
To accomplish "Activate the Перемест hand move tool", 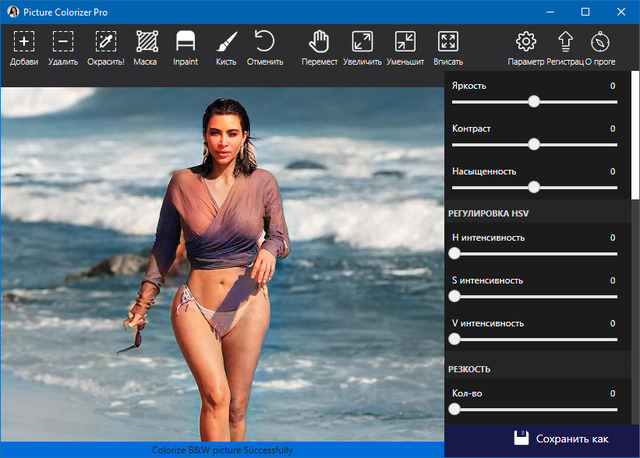I will point(319,48).
